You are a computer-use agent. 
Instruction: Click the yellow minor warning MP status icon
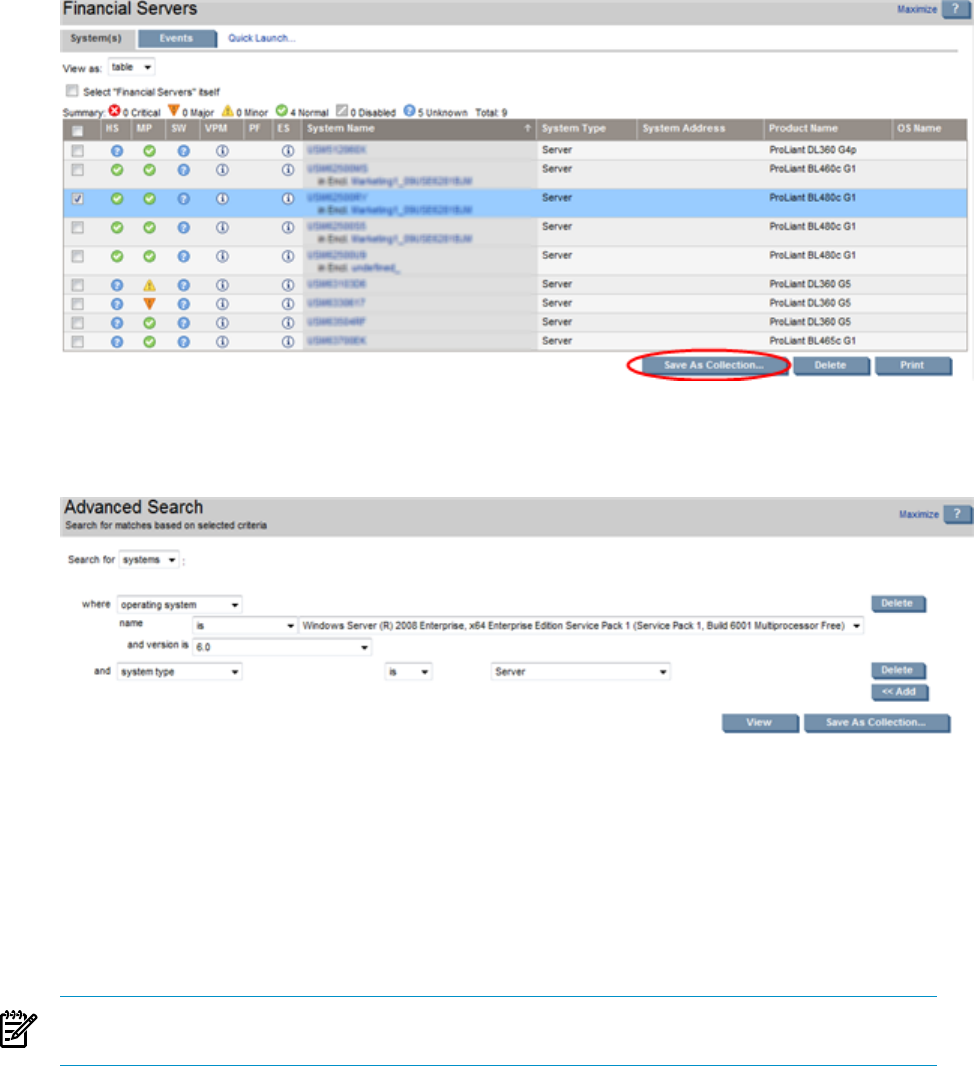pyautogui.click(x=149, y=284)
